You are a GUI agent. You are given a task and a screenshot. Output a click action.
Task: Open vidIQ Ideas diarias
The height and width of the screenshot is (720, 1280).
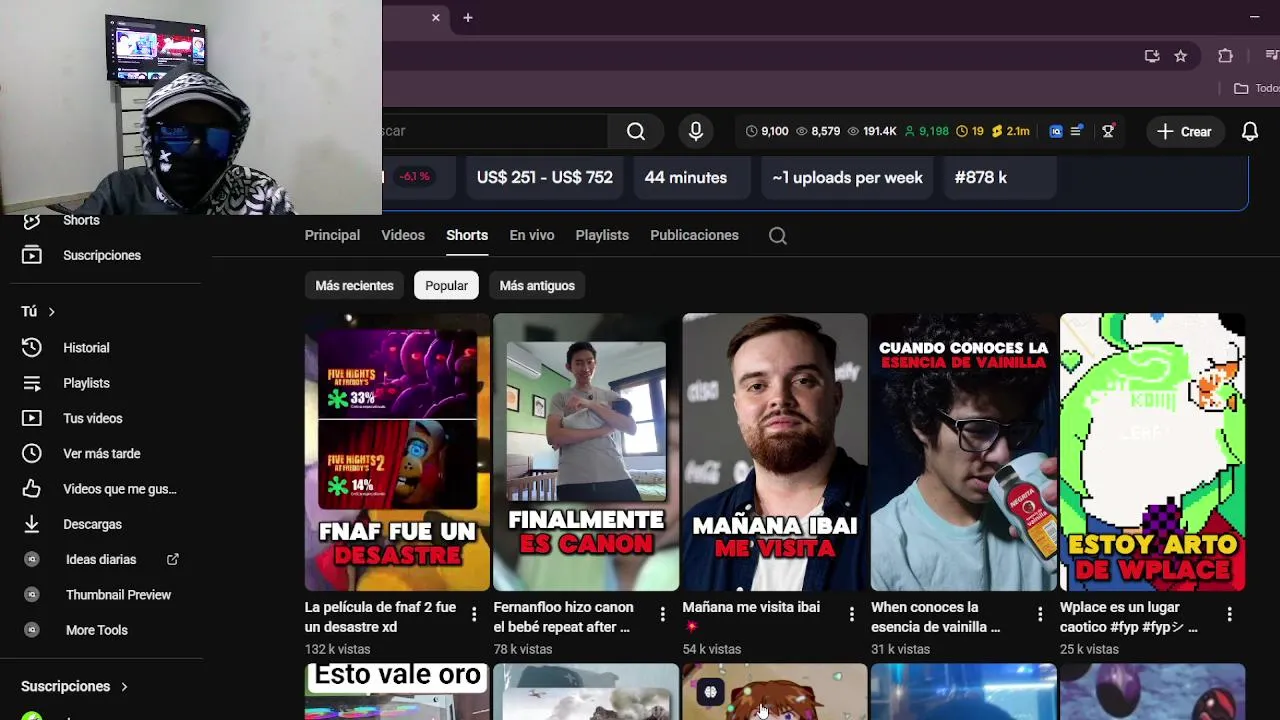point(101,559)
